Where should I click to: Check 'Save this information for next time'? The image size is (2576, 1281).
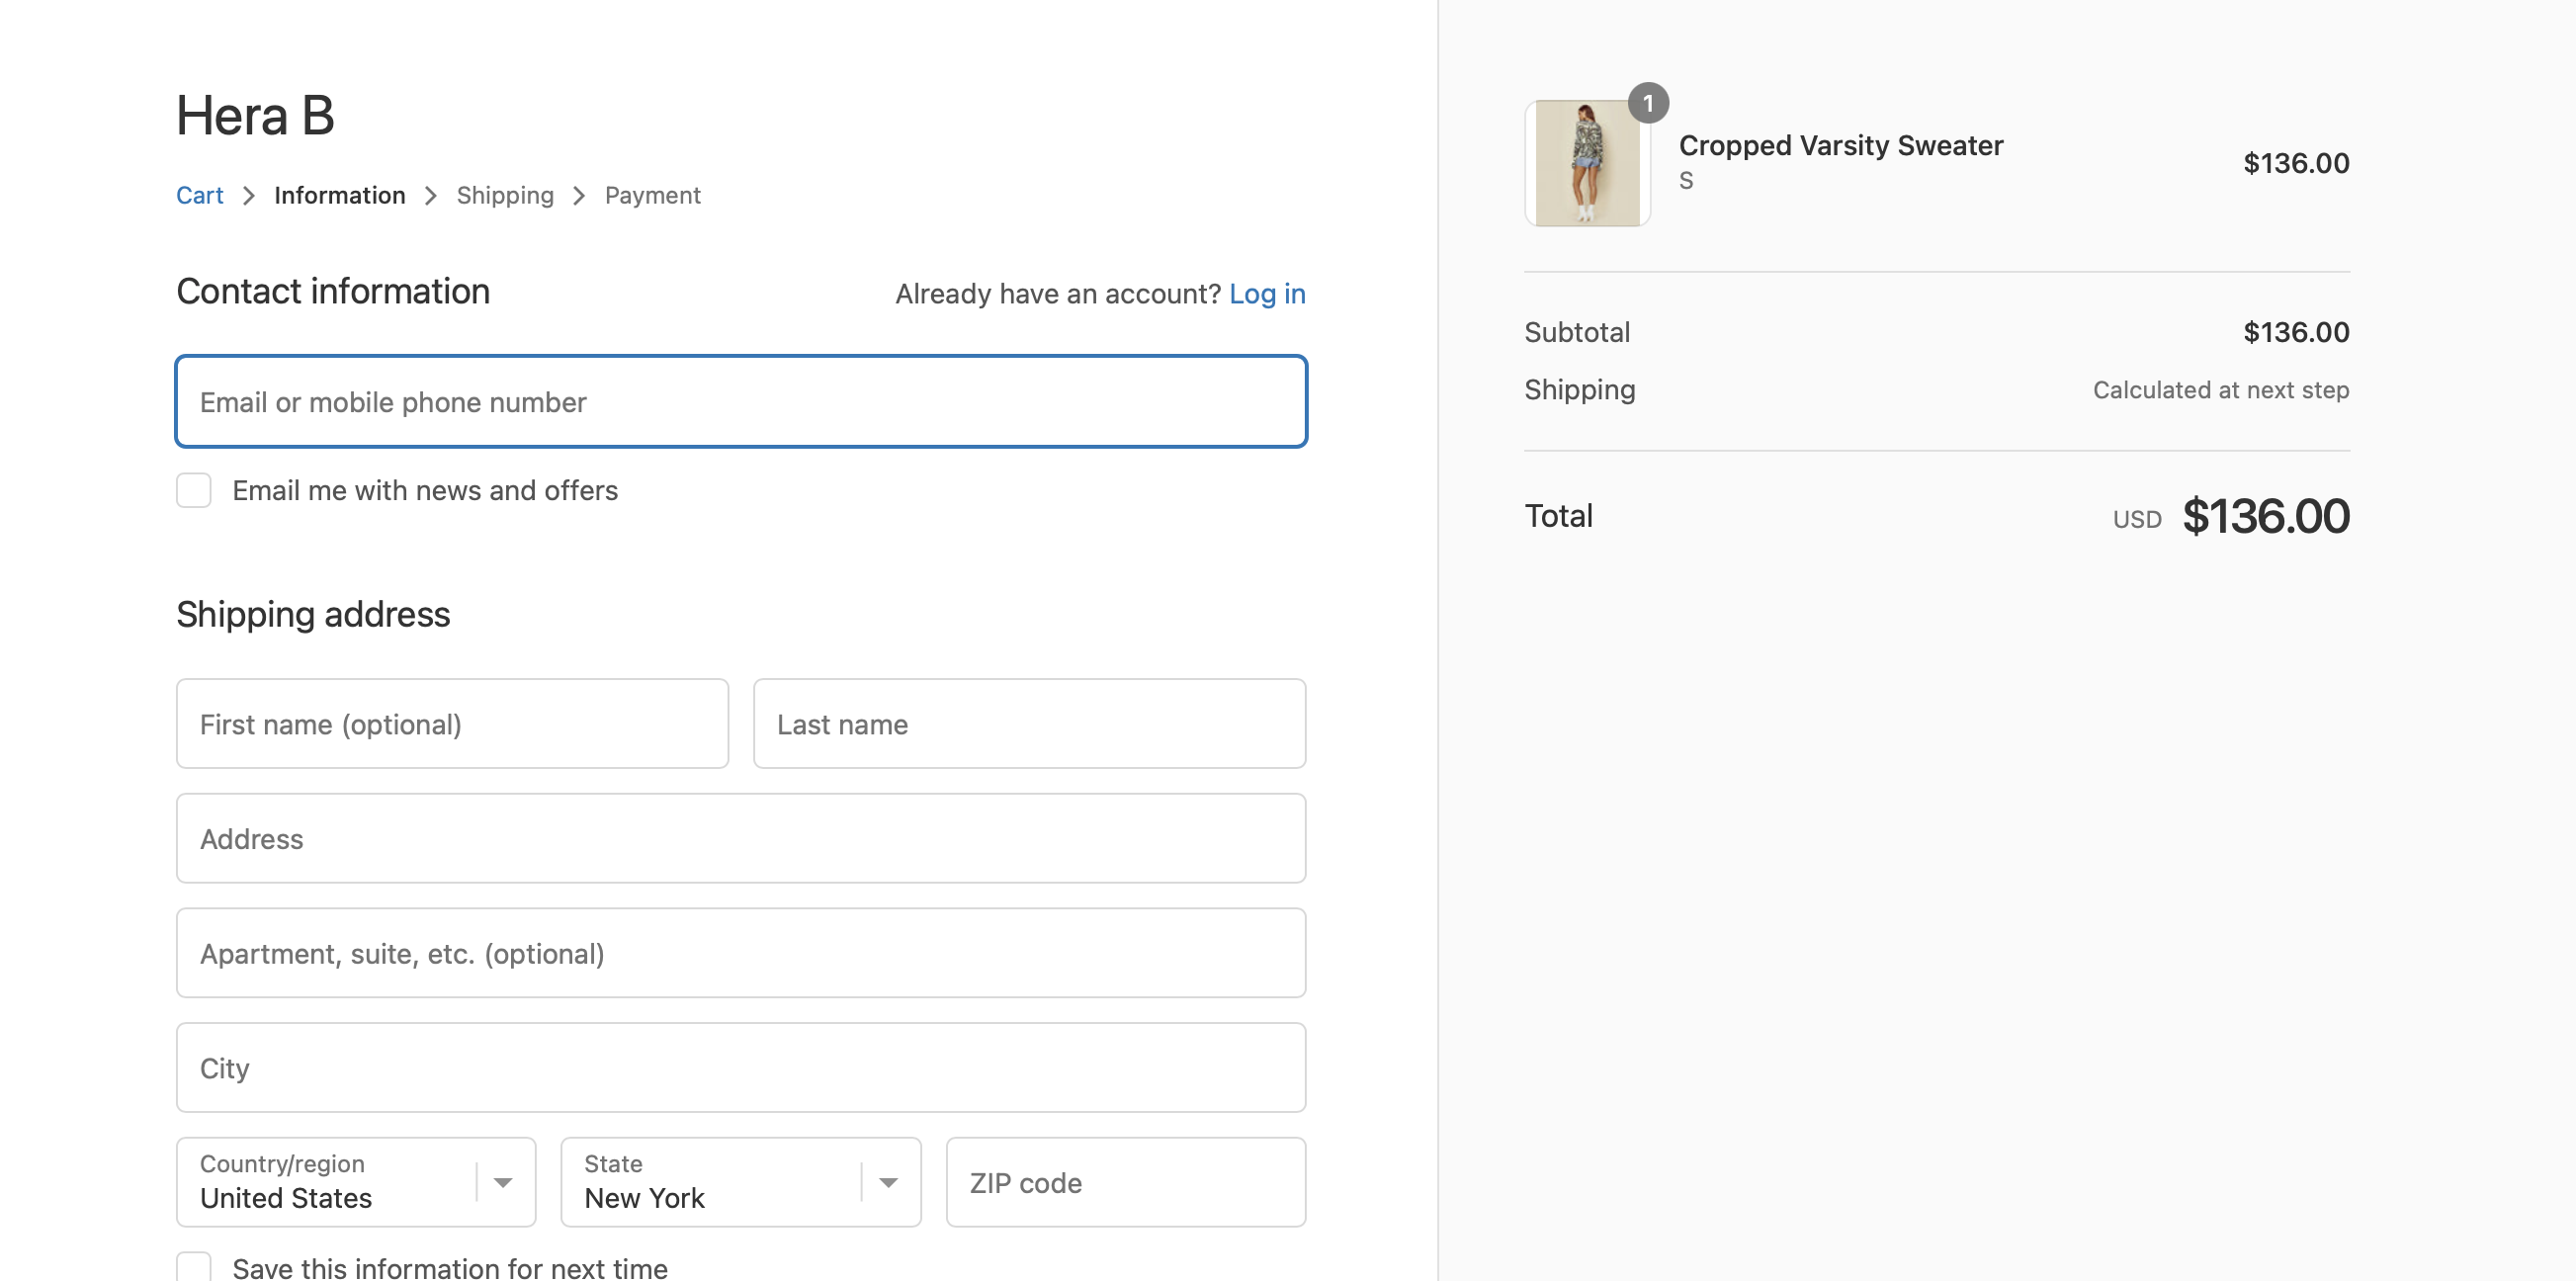point(193,1265)
